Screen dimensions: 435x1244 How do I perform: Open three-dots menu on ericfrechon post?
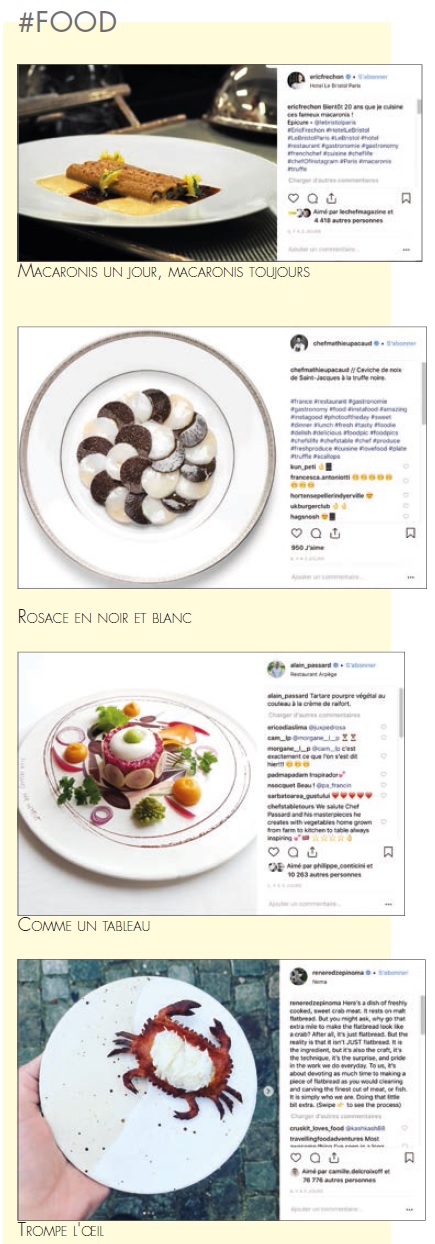pyautogui.click(x=406, y=249)
